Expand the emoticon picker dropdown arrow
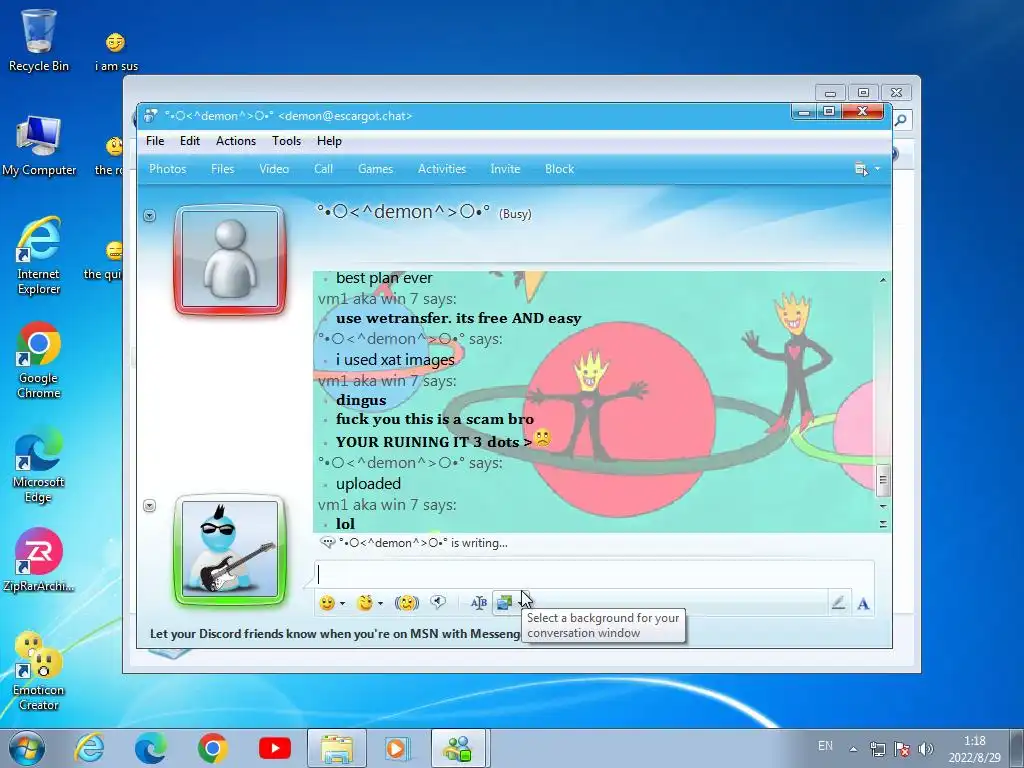 (x=342, y=603)
